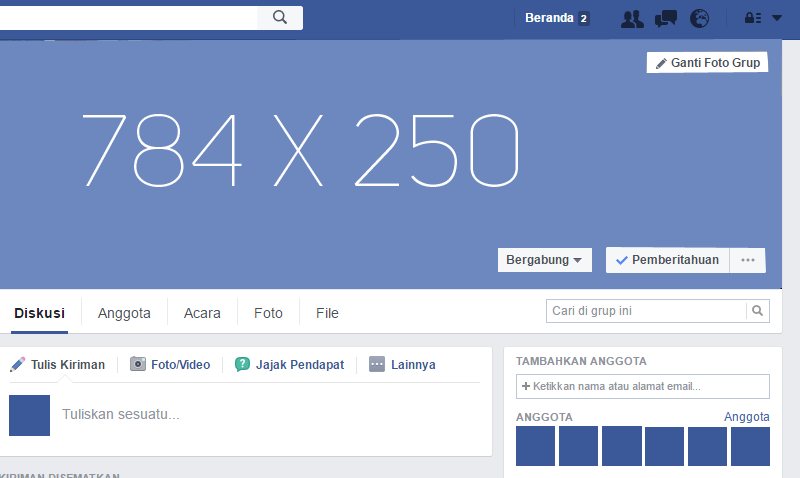800x478 pixels.
Task: Click the composer profile picture
Action: click(x=30, y=415)
